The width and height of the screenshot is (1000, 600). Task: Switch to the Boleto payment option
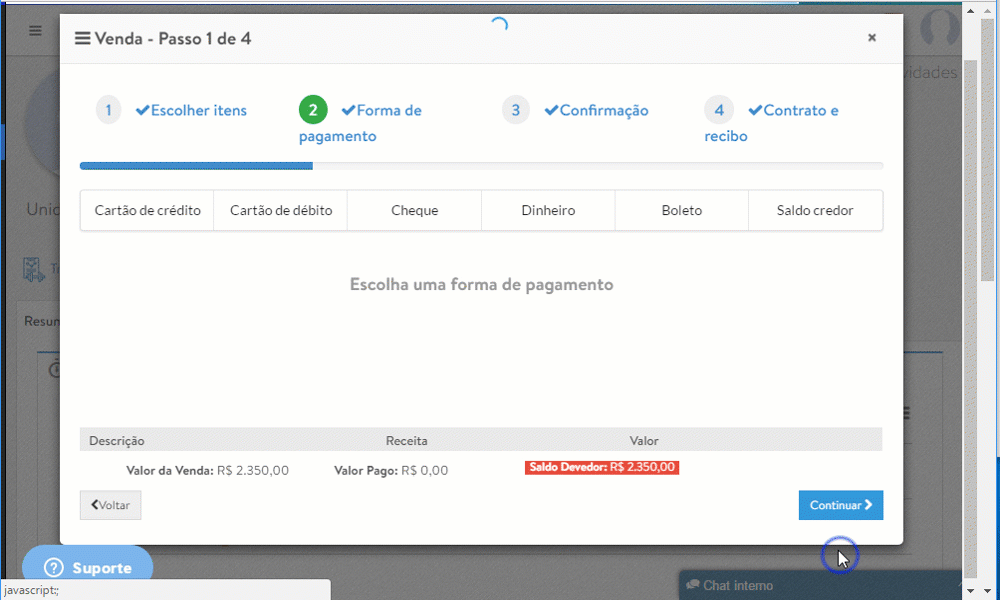(x=681, y=210)
